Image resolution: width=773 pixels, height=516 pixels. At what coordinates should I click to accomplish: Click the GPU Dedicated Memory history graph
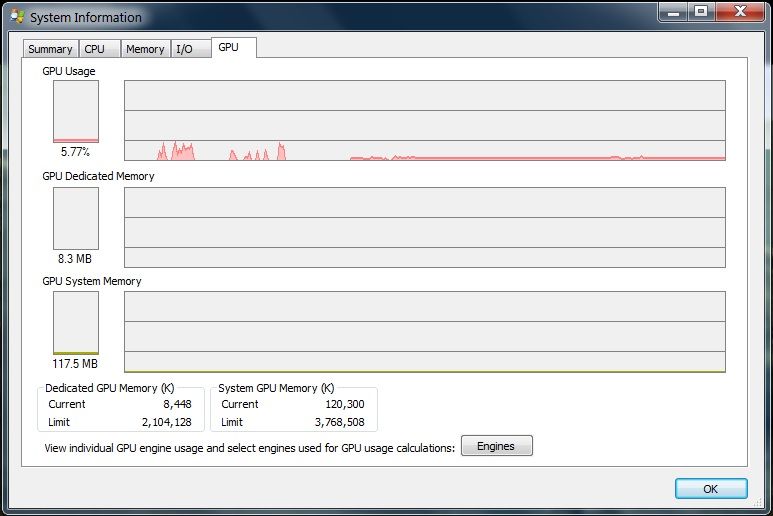(424, 227)
